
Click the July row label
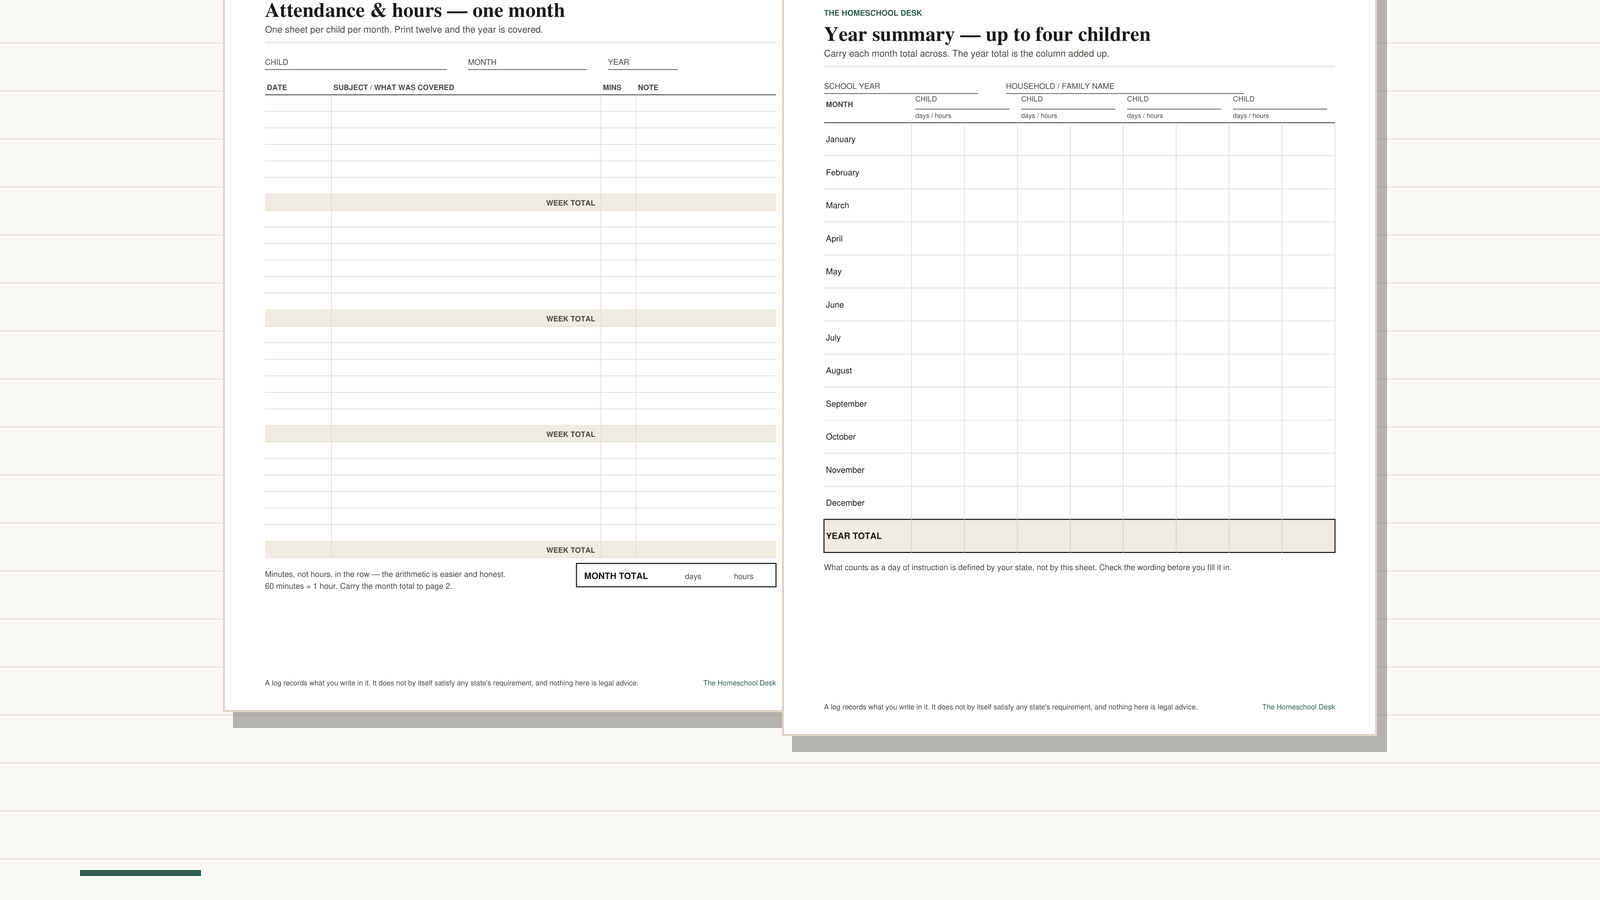(x=833, y=338)
